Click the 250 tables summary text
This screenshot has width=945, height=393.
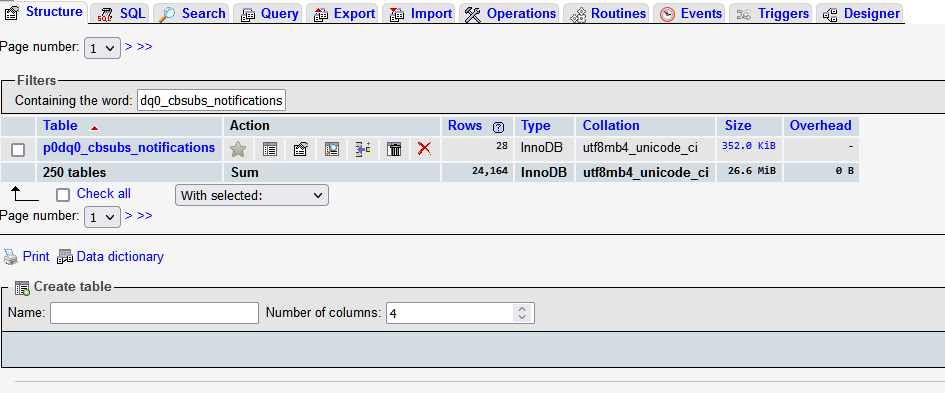(x=75, y=173)
